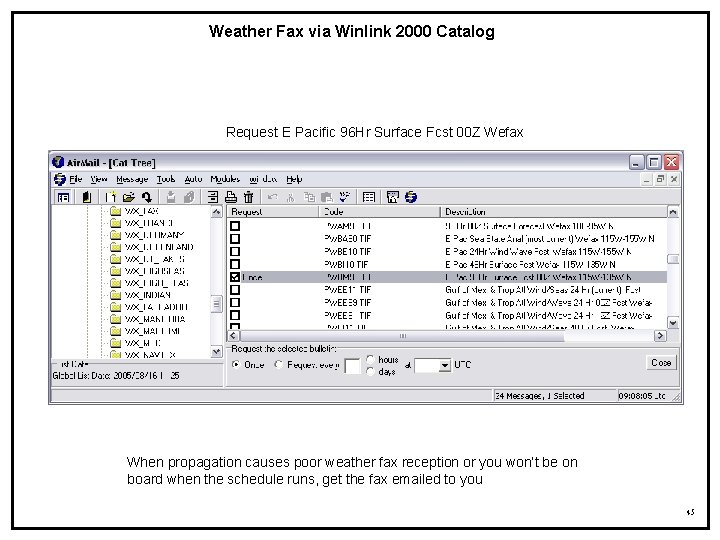Click the grayed attachment toolbar icon
The height and width of the screenshot is (540, 720).
(x=189, y=197)
